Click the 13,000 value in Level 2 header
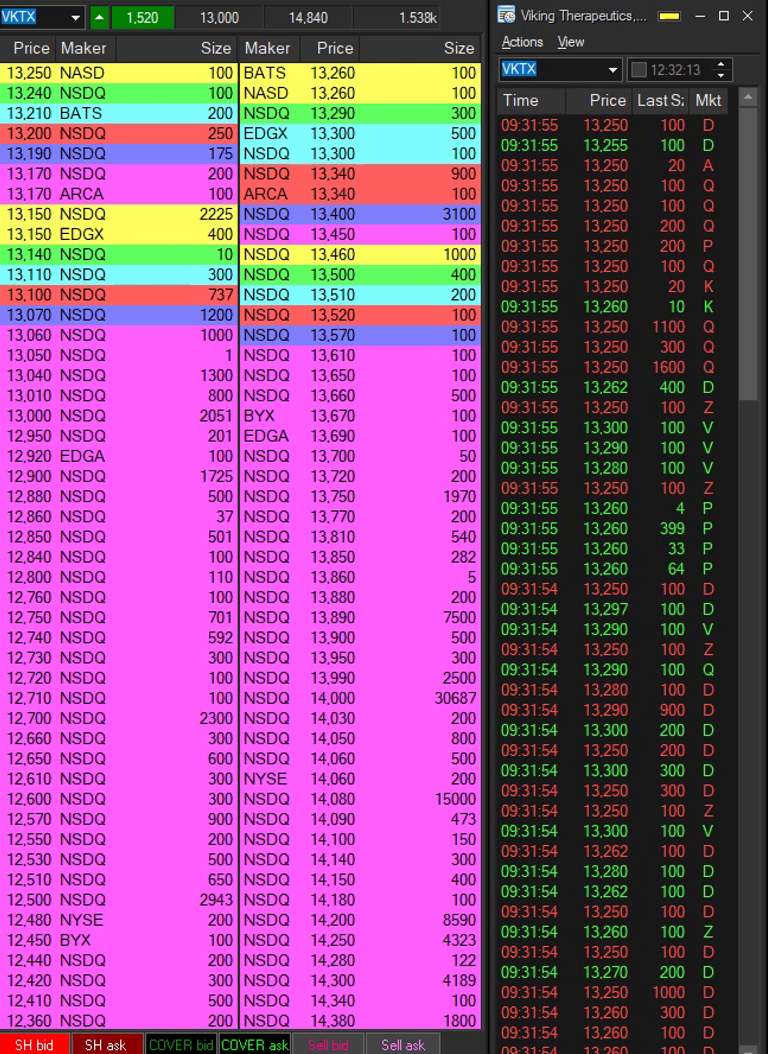 (x=219, y=17)
